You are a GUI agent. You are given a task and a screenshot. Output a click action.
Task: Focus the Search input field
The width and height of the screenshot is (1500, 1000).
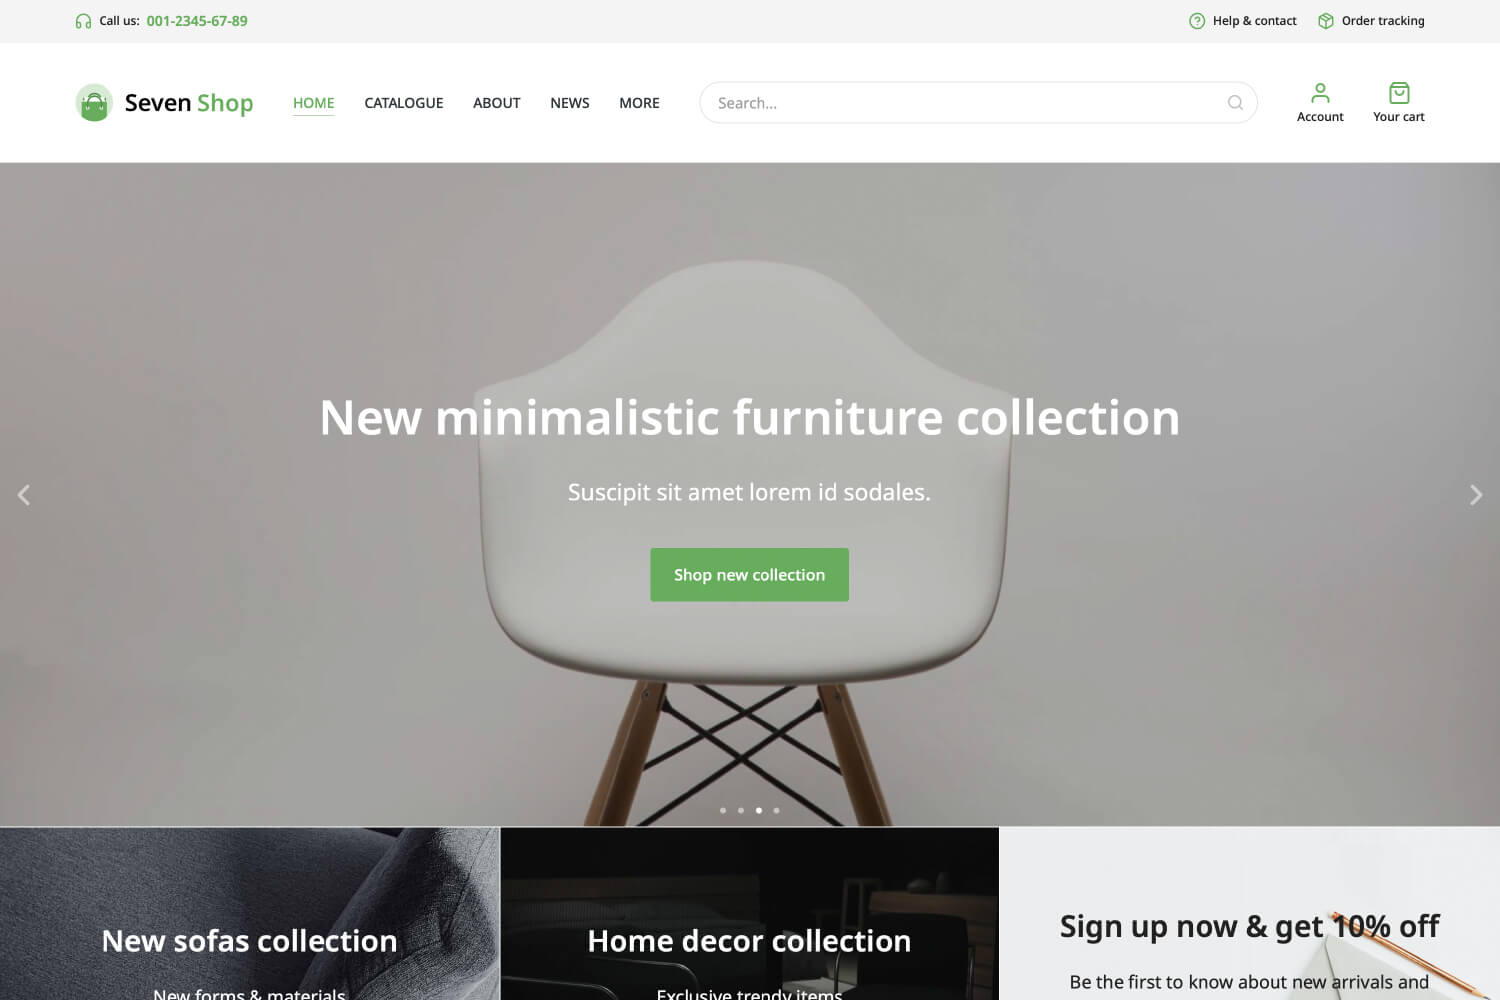978,103
